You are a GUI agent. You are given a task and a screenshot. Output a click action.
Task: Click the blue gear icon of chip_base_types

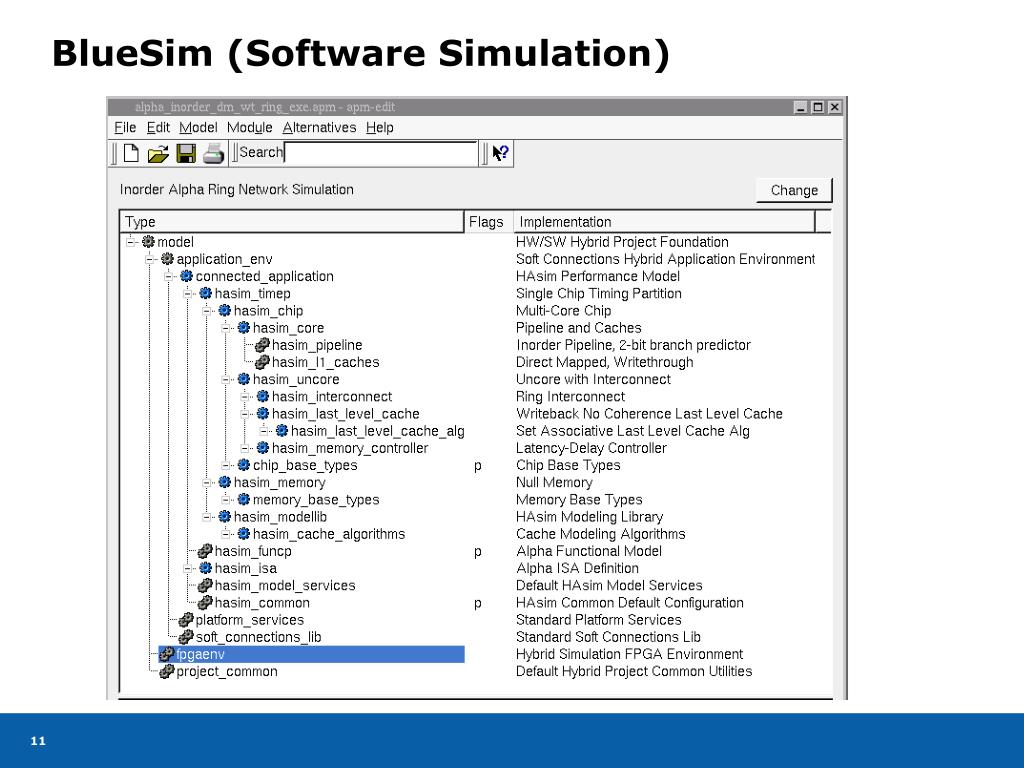(244, 465)
